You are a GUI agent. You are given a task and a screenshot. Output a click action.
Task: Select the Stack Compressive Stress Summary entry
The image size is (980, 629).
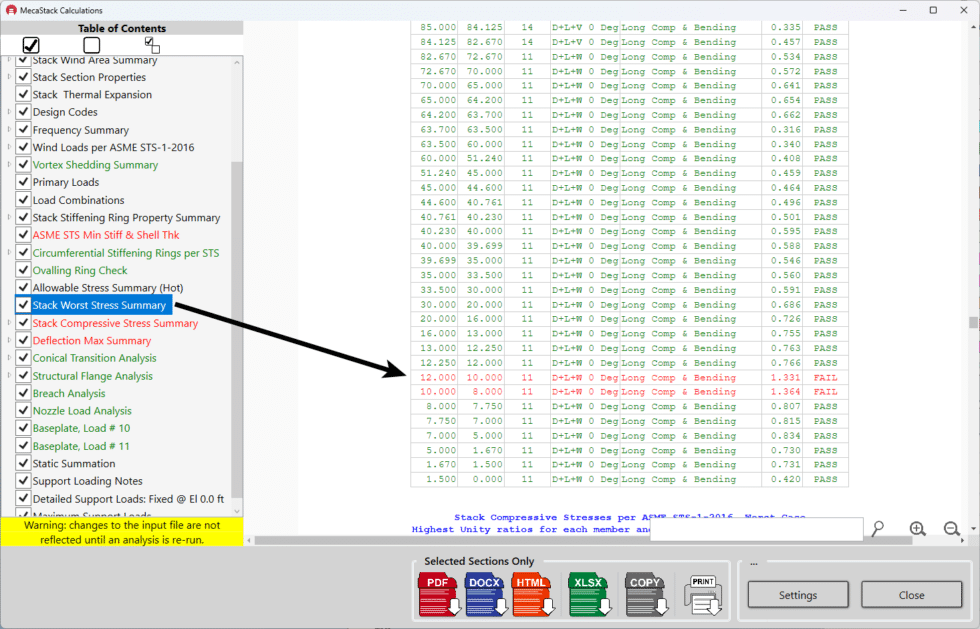(x=115, y=323)
